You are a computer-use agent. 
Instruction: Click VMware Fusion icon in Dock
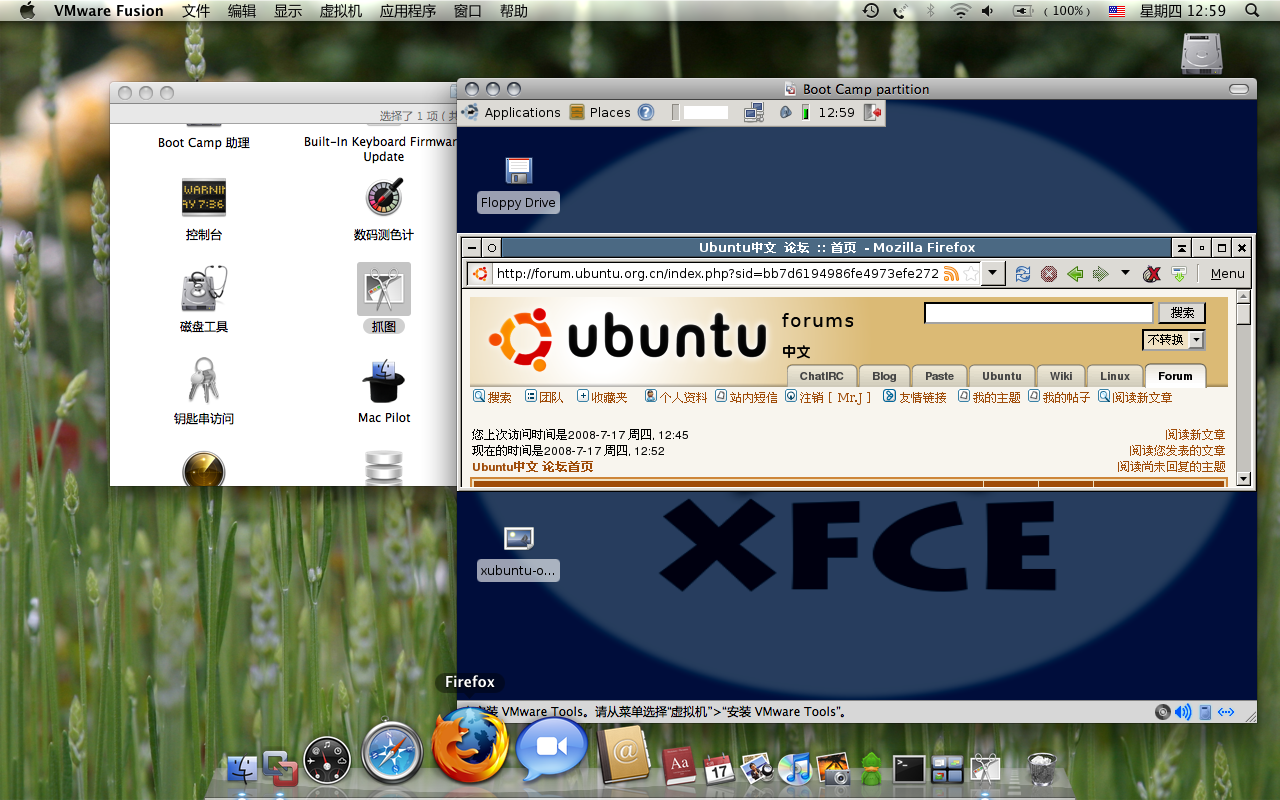[x=281, y=768]
